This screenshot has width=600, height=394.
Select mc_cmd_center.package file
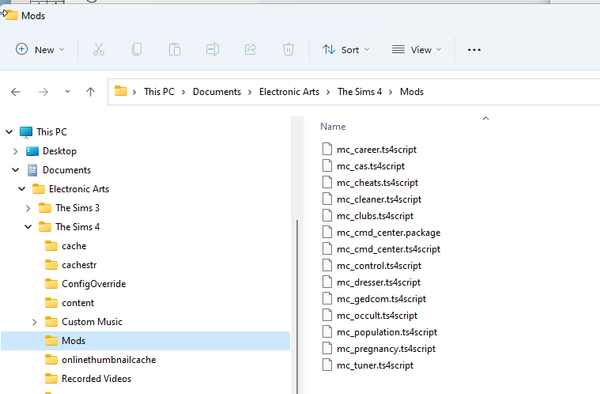(x=388, y=233)
